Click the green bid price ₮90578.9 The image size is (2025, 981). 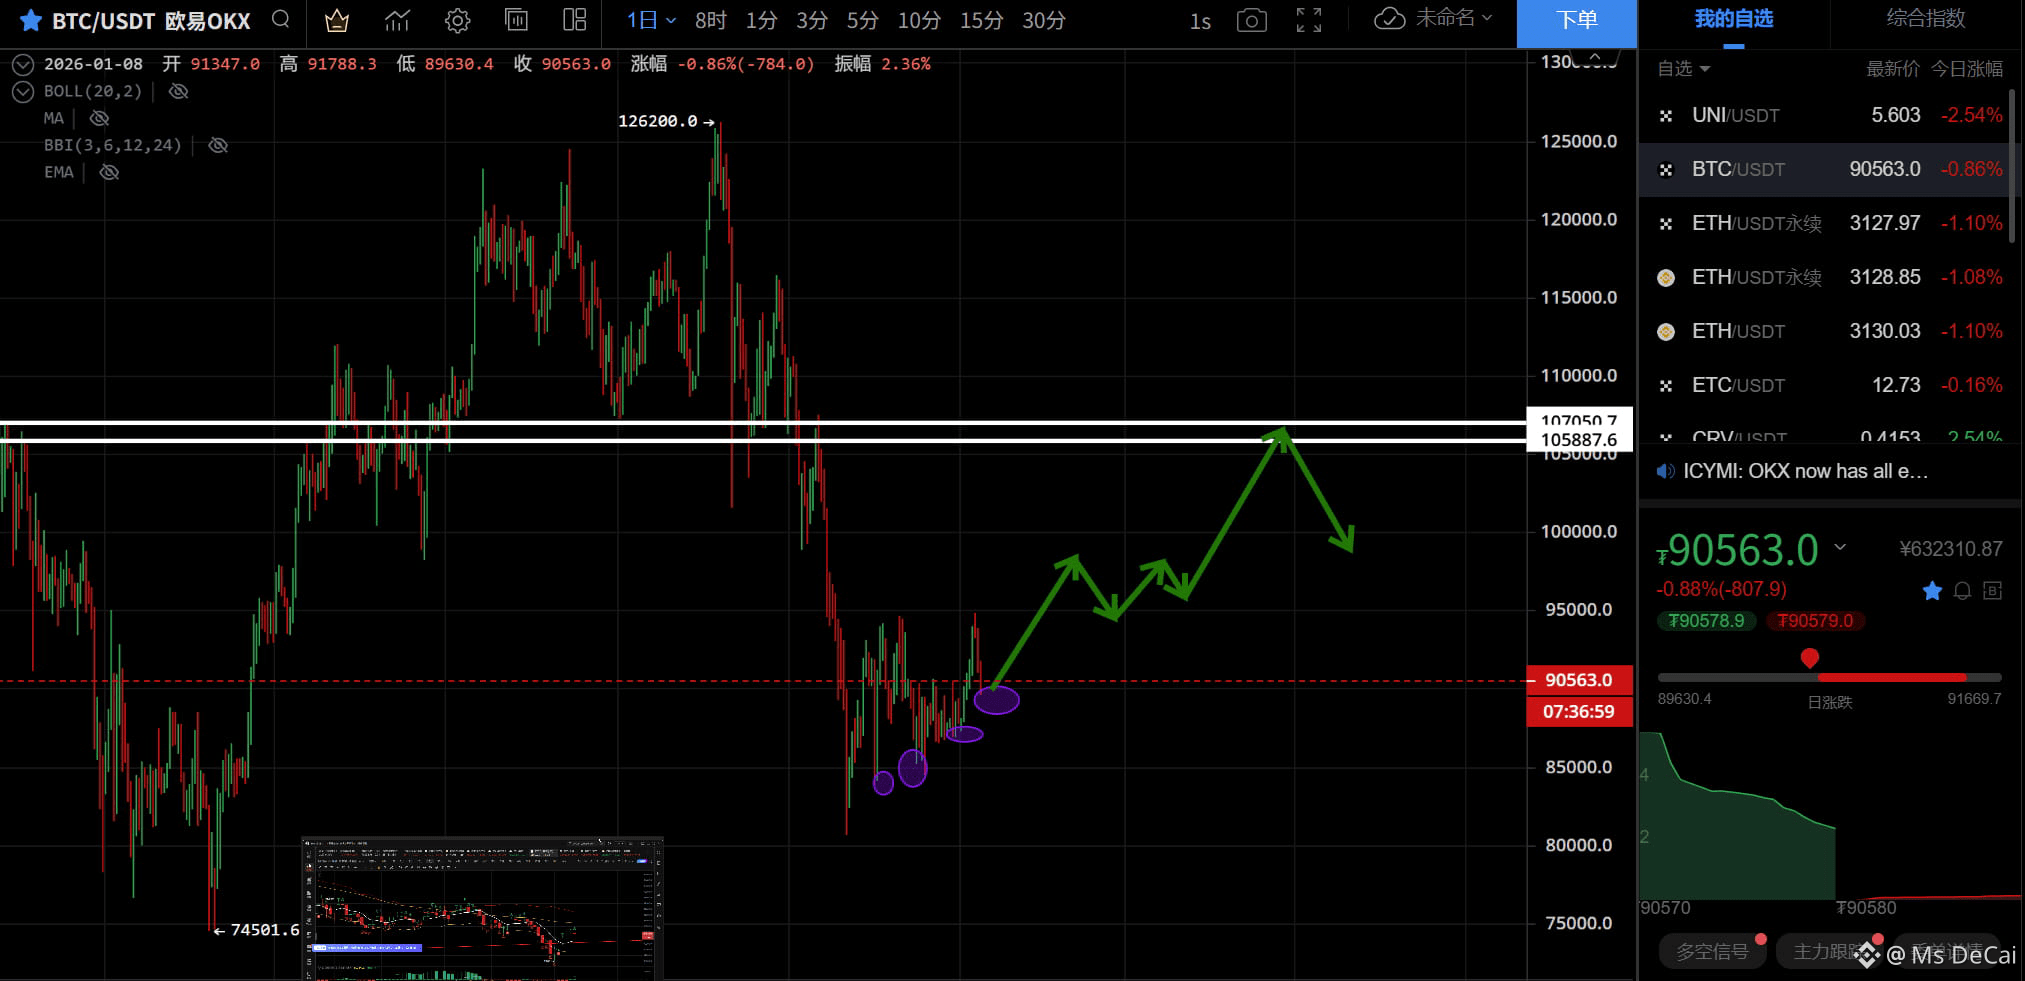1706,621
